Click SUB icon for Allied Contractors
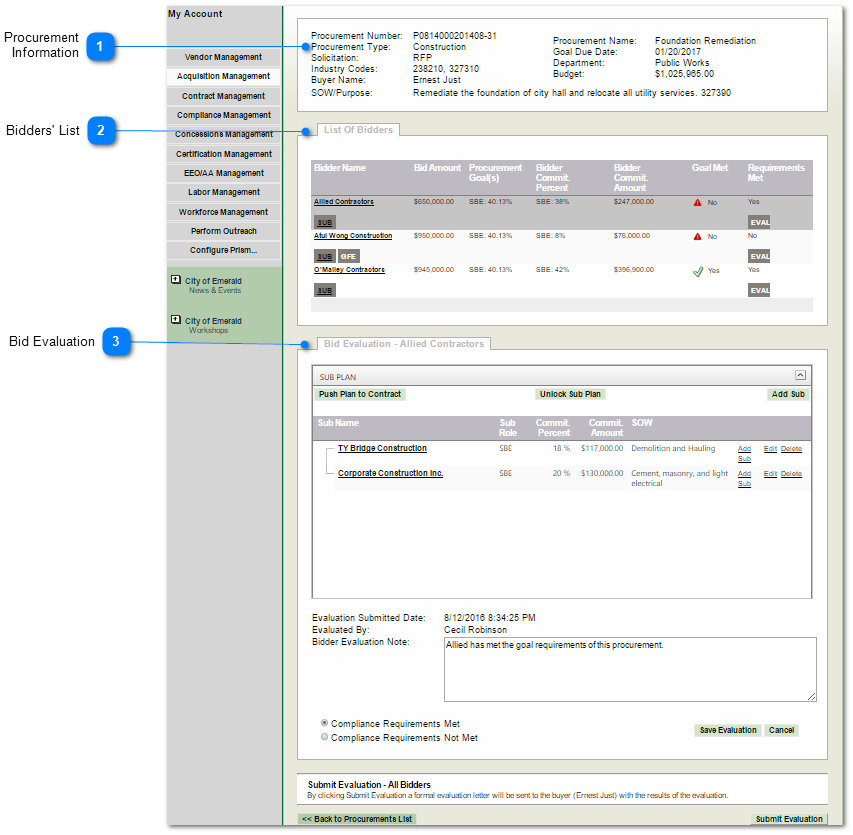Screen dimensions: 853x835 [324, 222]
